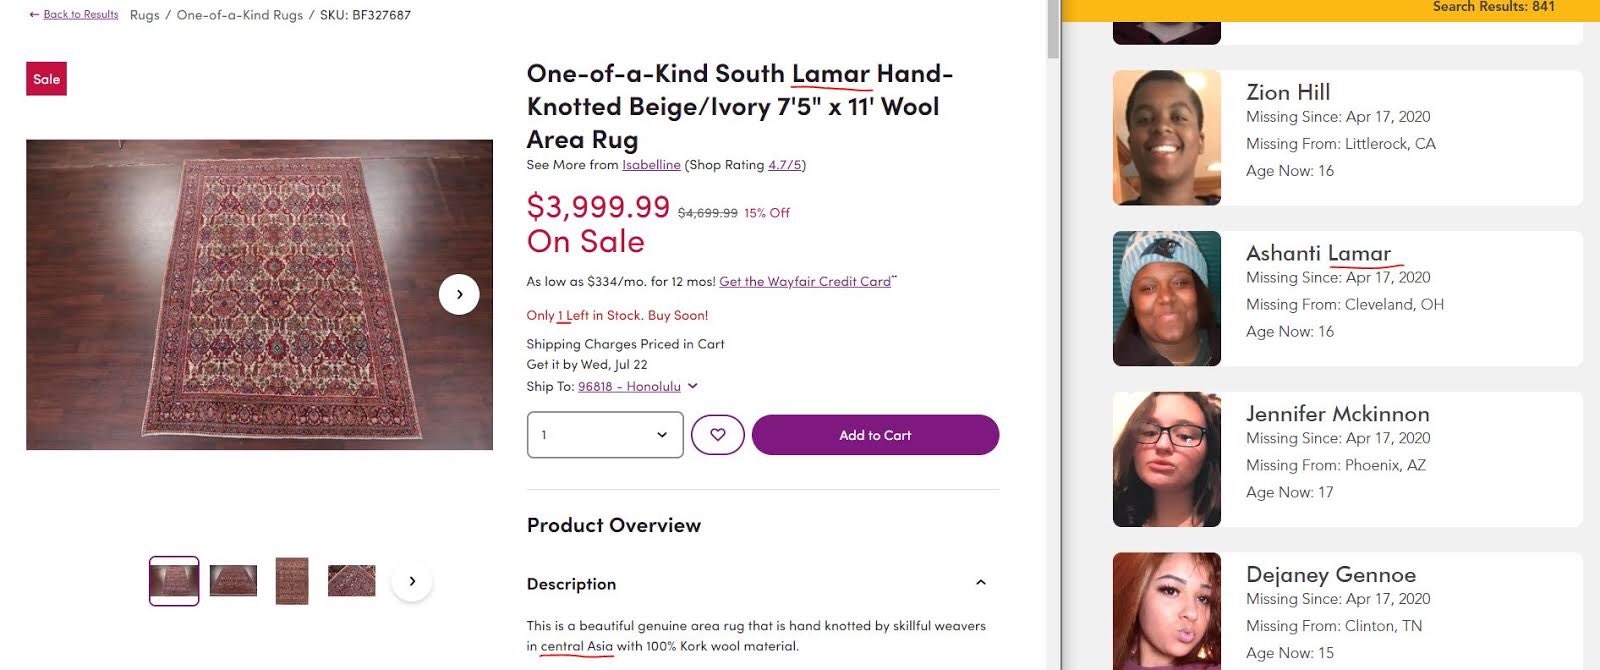The image size is (1600, 670).
Task: Expand the Ship To Honolulu location dropdown
Action: [692, 386]
